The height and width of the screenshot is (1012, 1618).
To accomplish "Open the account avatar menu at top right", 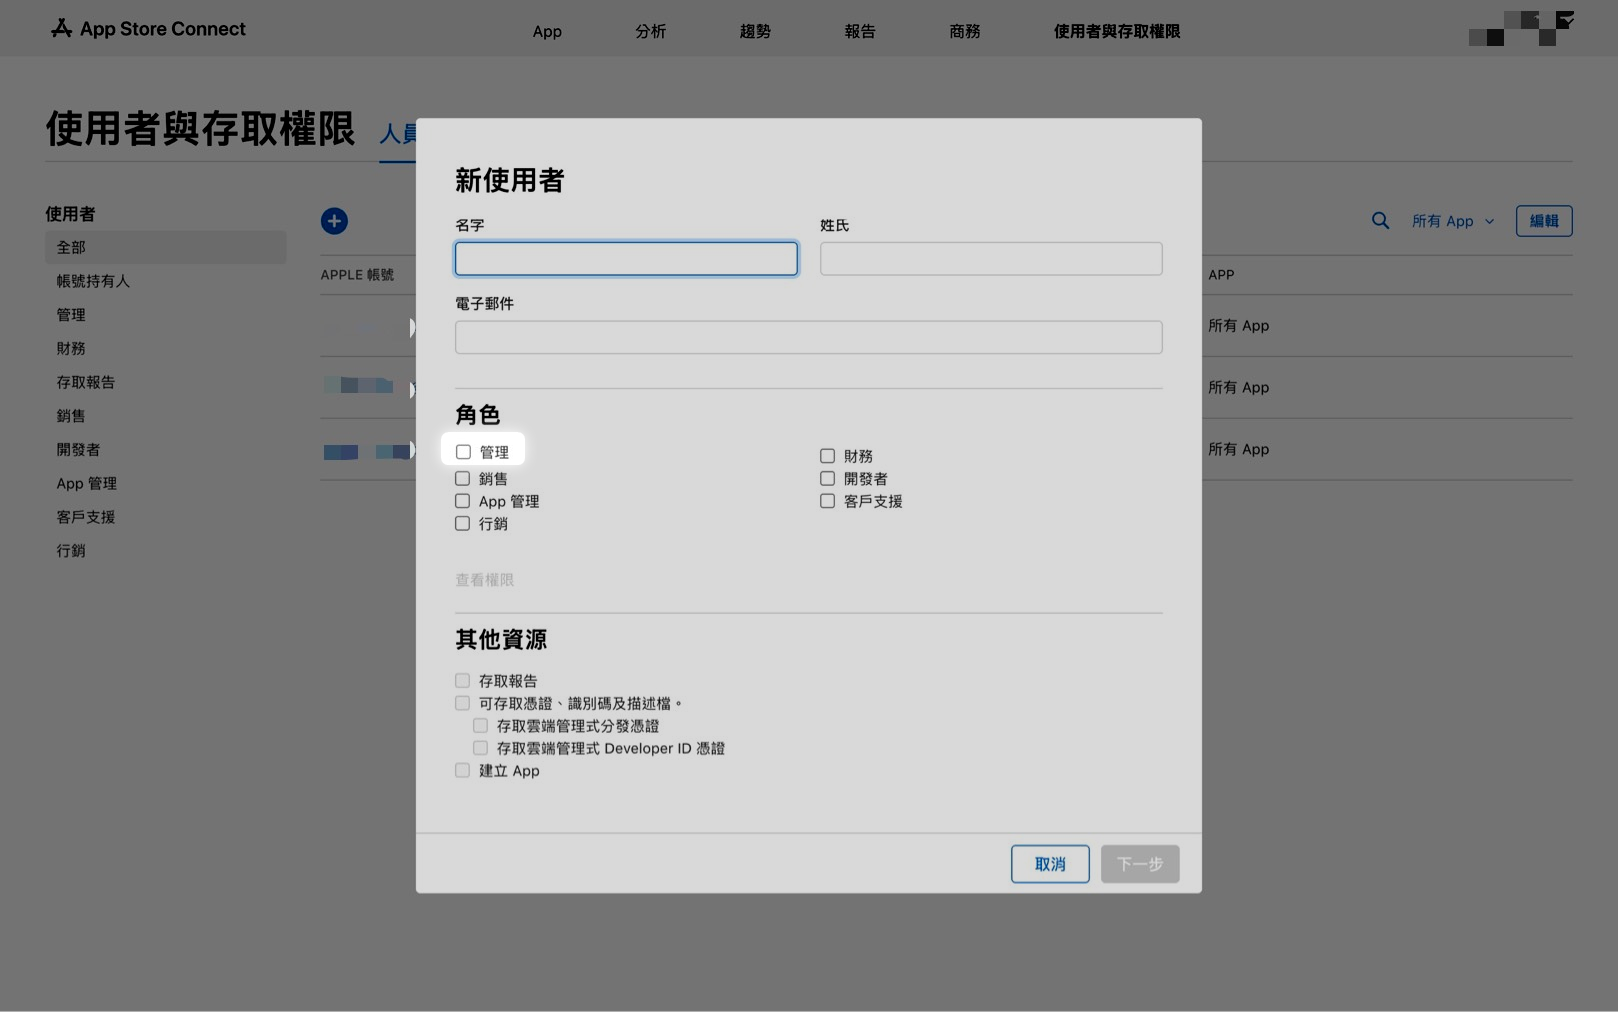I will (x=1521, y=29).
